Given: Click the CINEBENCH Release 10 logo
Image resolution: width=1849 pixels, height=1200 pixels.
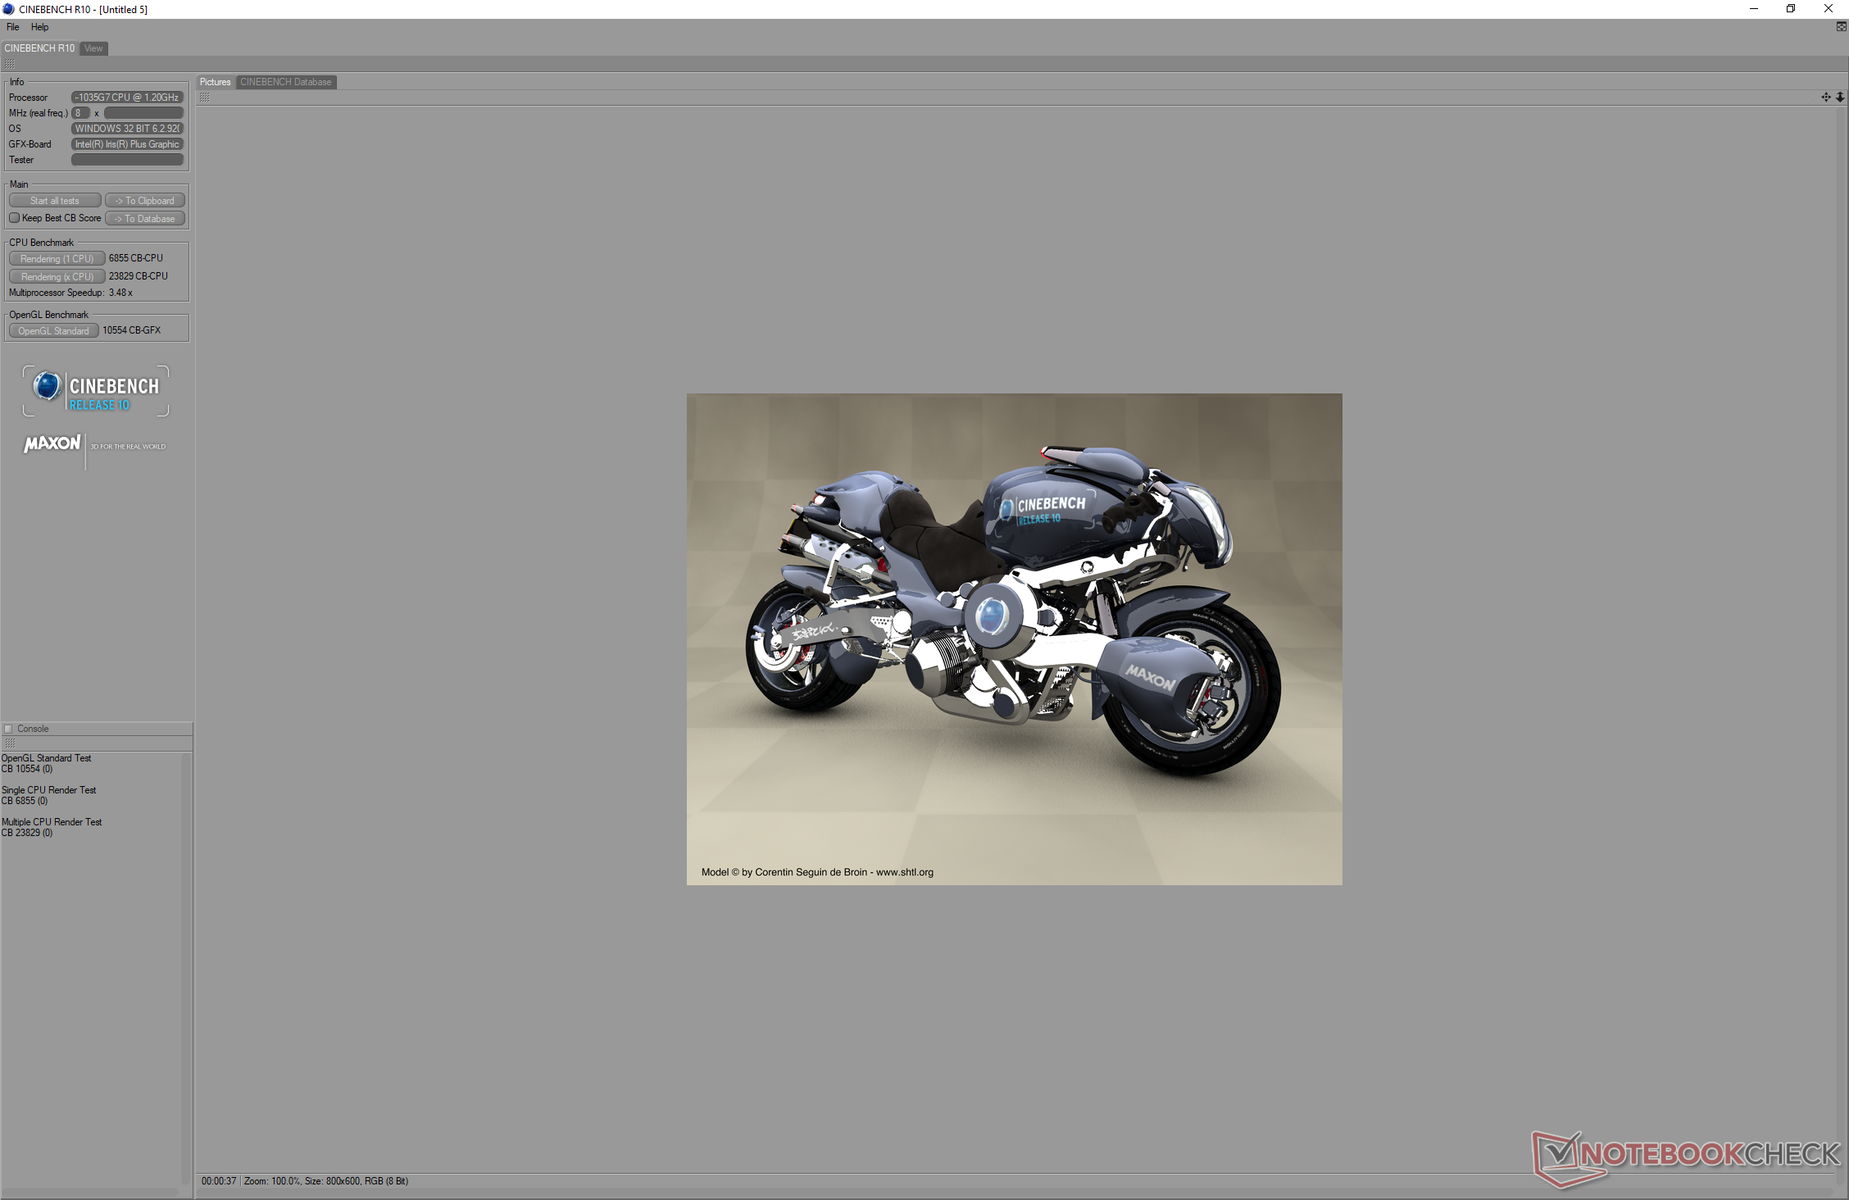Looking at the screenshot, I should pyautogui.click(x=96, y=391).
